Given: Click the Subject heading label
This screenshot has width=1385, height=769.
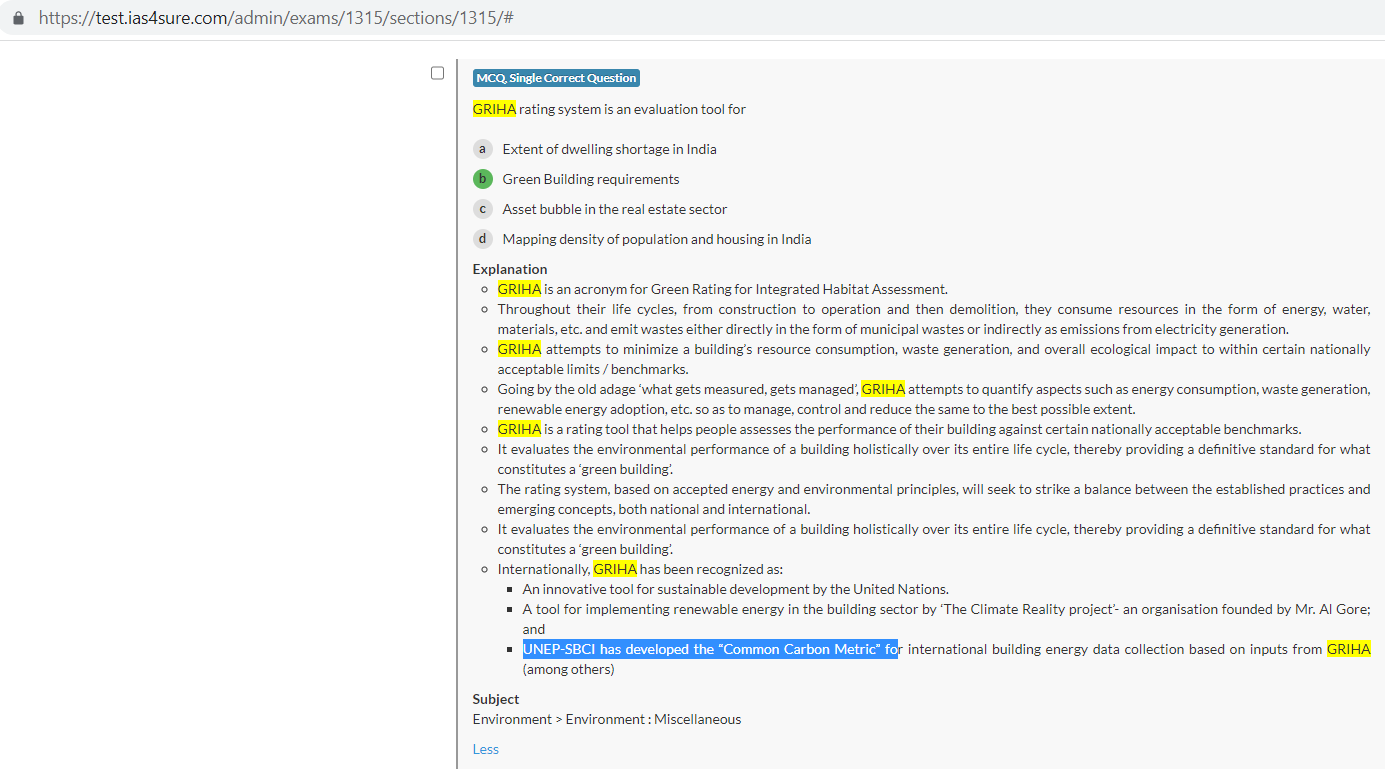Looking at the screenshot, I should coord(495,699).
